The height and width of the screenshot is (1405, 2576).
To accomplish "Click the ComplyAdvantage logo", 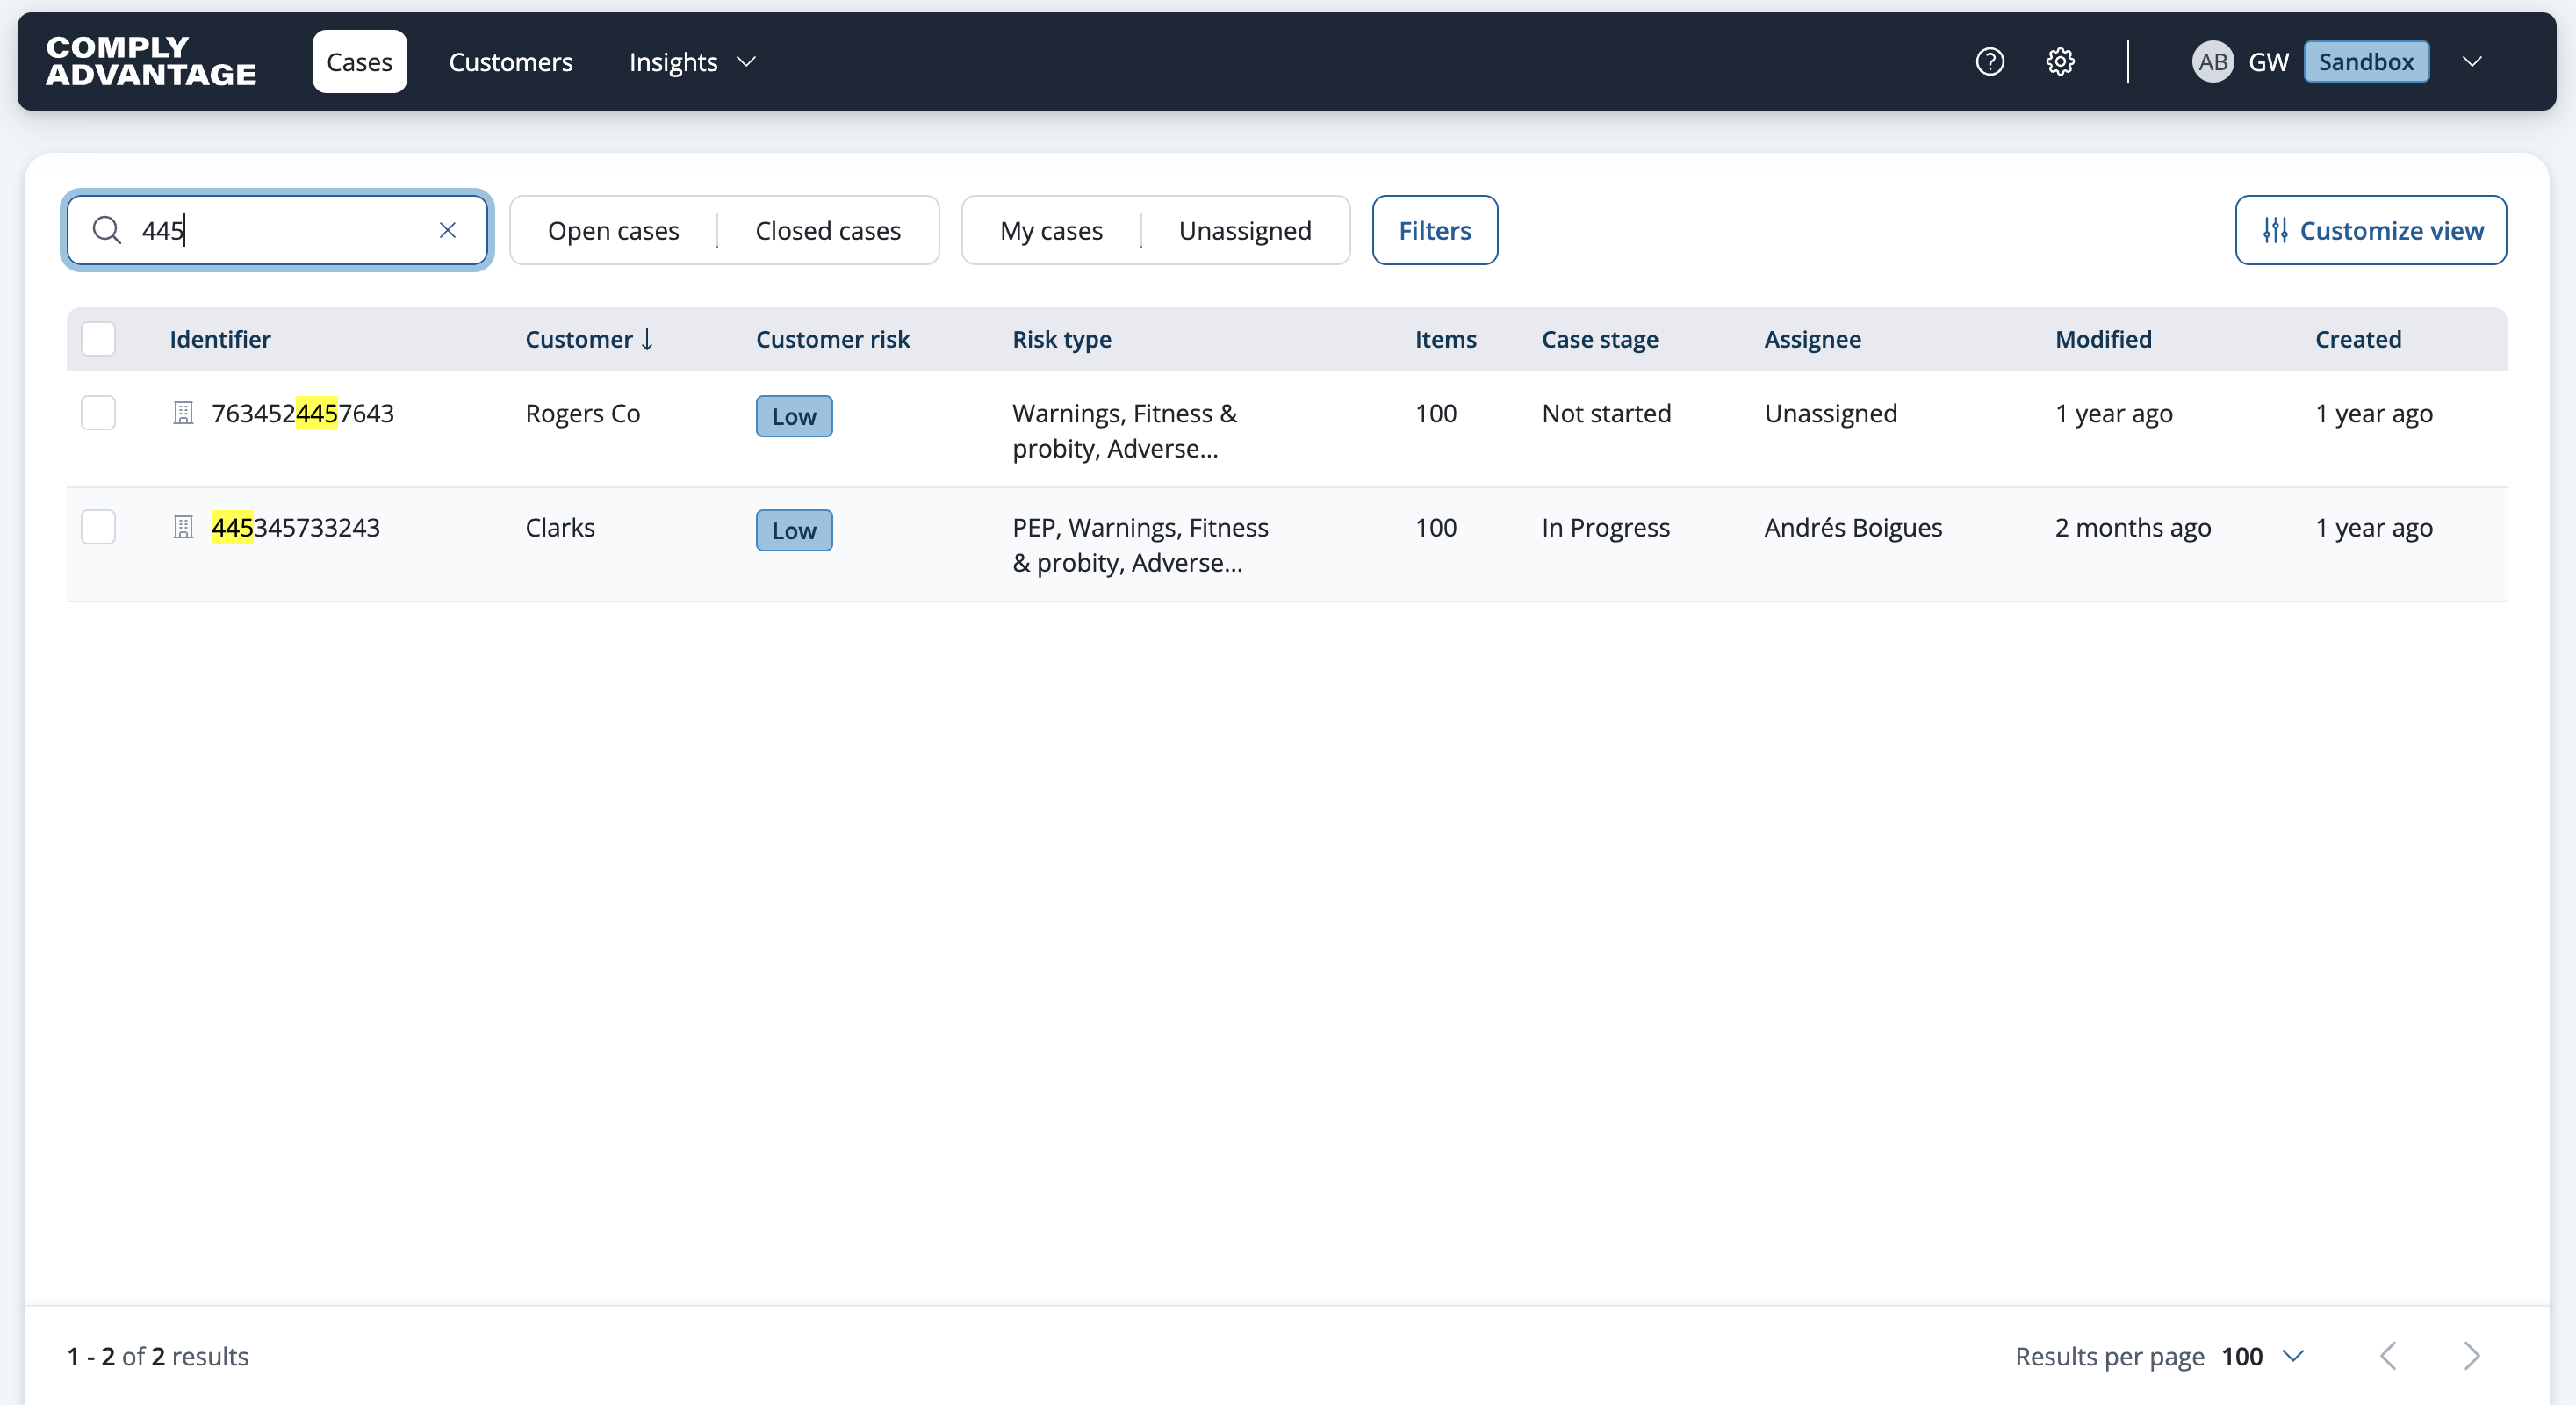I will (151, 61).
